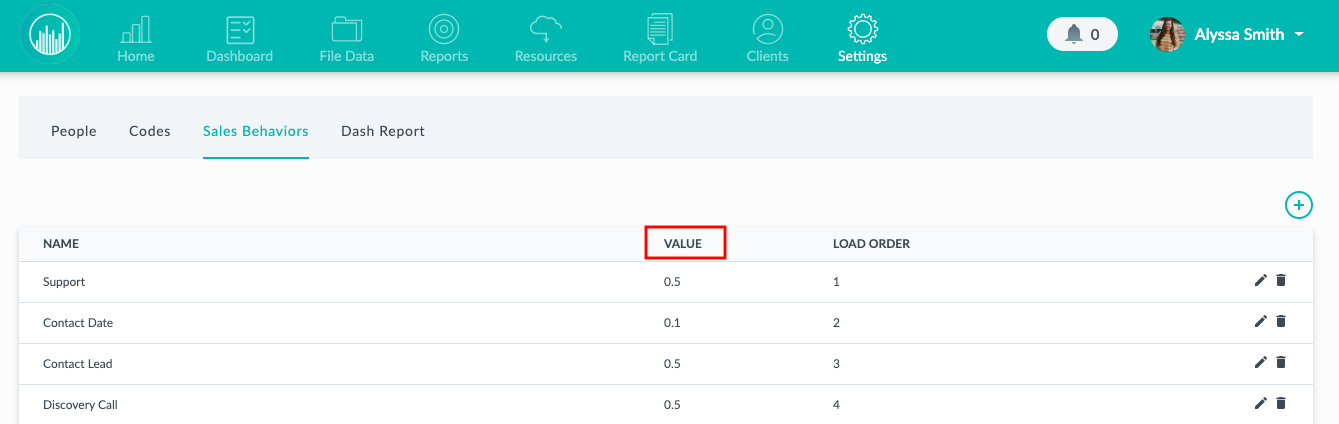Expand the Alyssa Smith user dropdown
The image size is (1339, 424).
pyautogui.click(x=1299, y=35)
